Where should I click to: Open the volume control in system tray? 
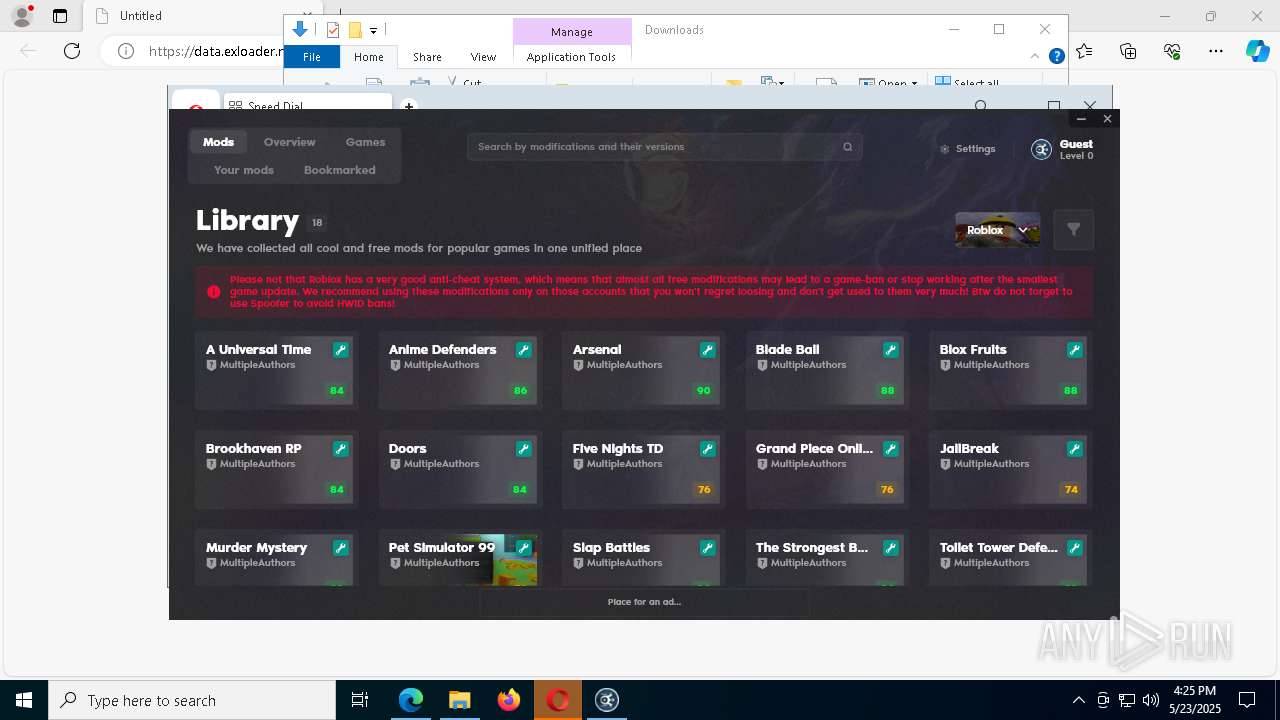coord(1150,700)
